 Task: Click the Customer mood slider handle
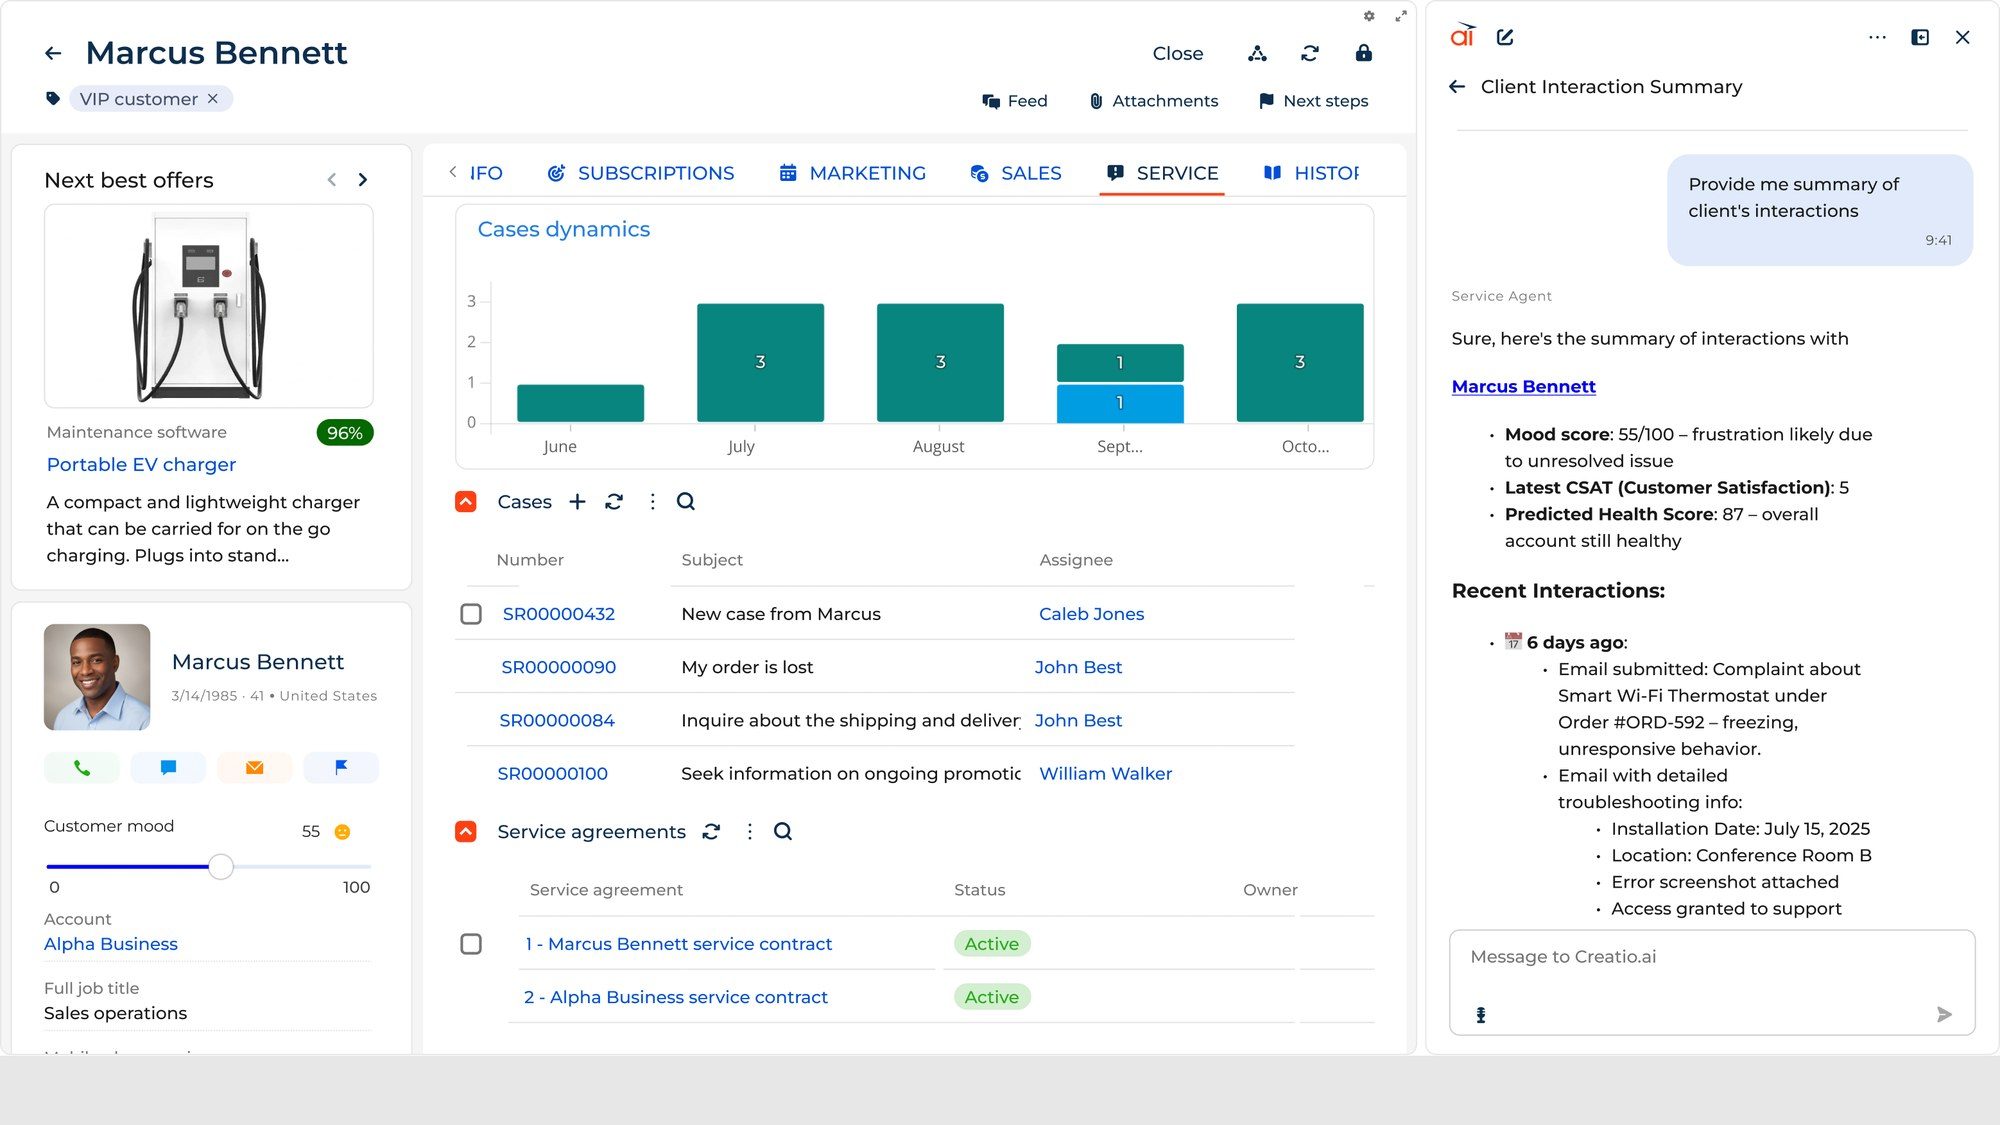(221, 866)
